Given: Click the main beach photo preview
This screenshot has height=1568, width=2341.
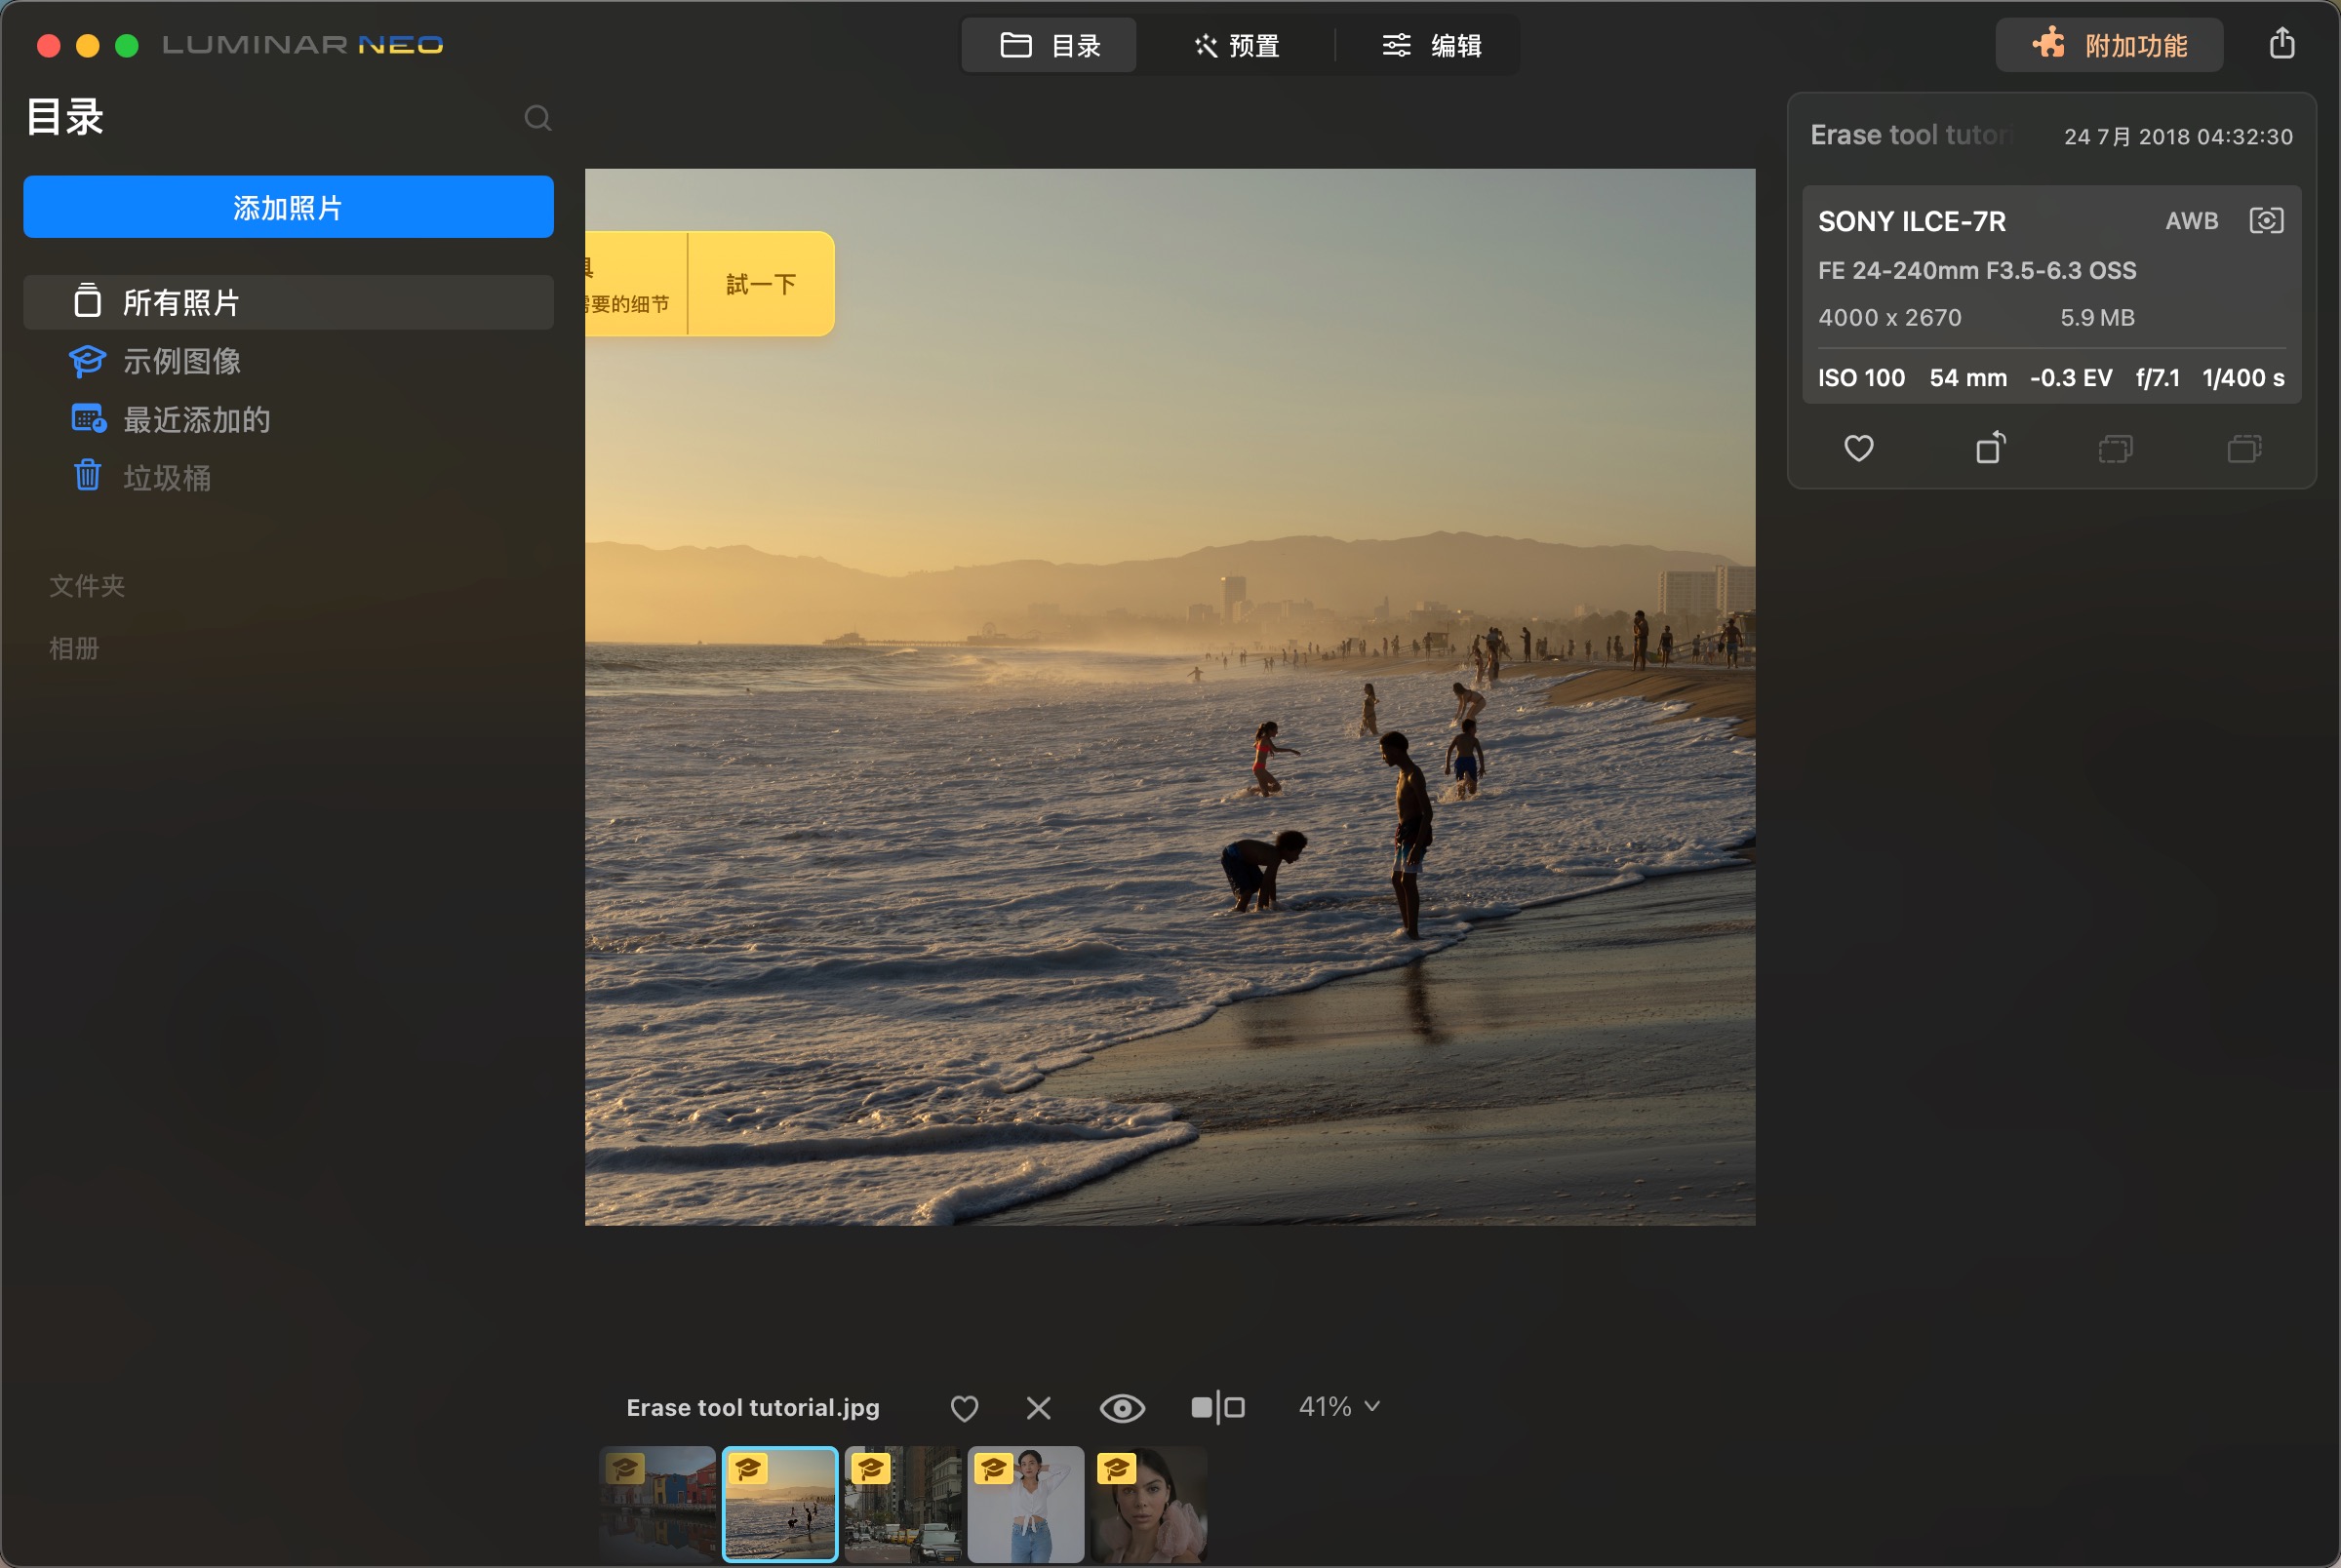Looking at the screenshot, I should [x=1169, y=697].
